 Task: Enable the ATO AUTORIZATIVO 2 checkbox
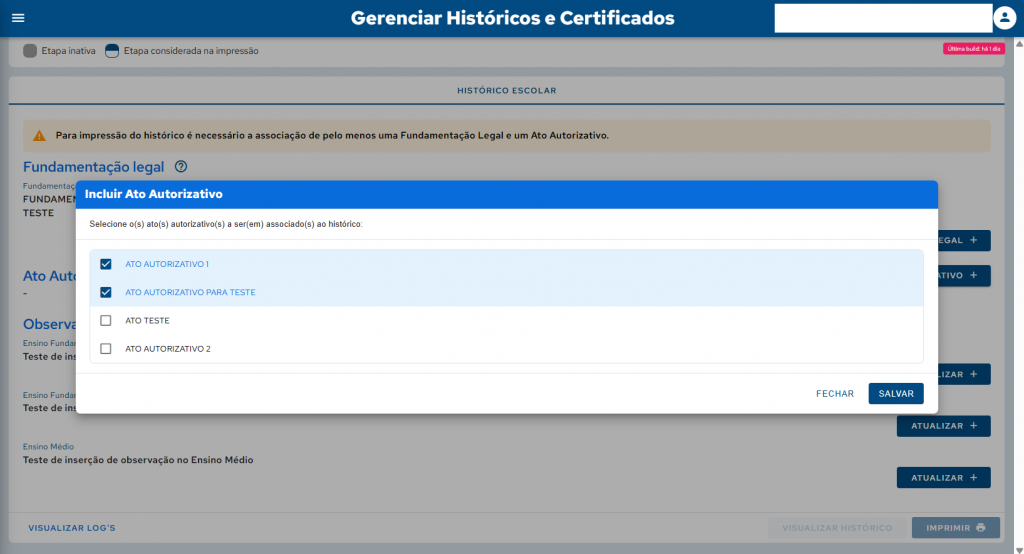pos(106,349)
